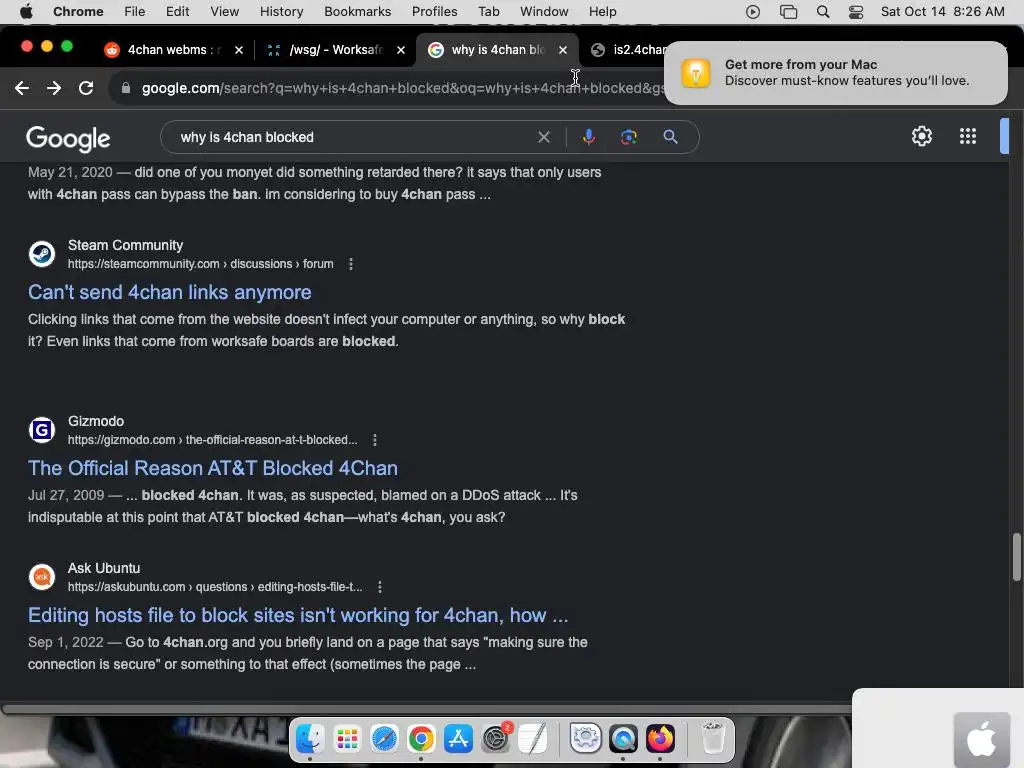
Task: Reload the current Google page
Action: pos(86,88)
